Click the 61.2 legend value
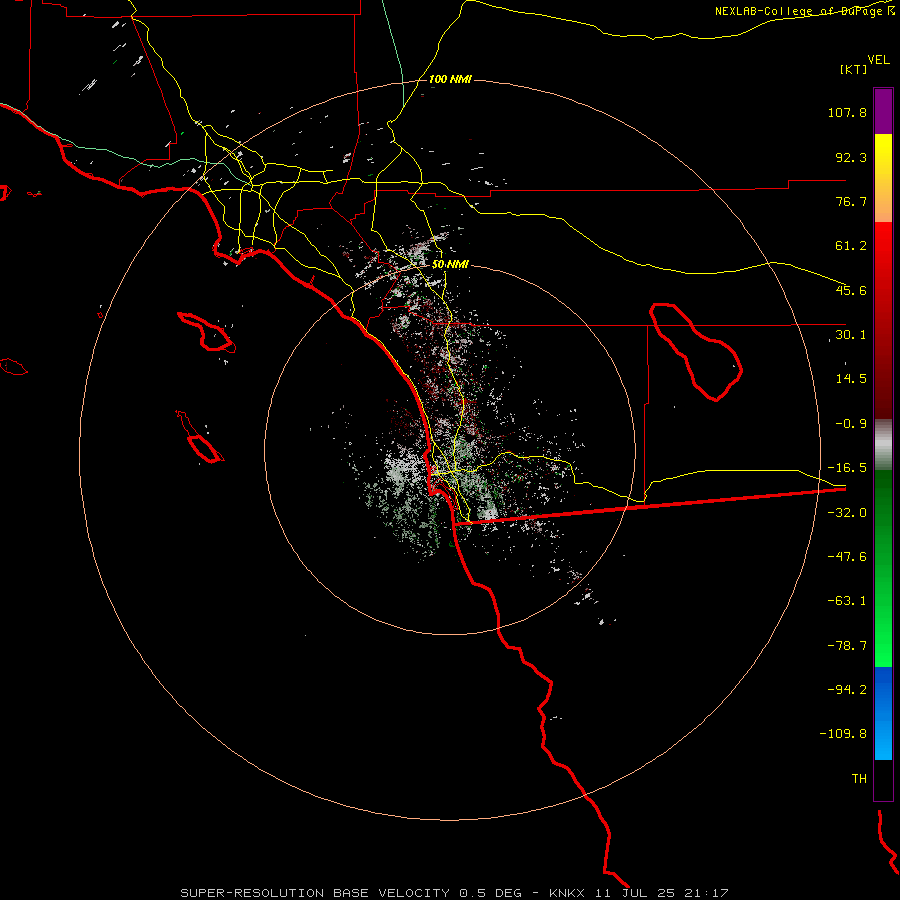The height and width of the screenshot is (900, 900). [x=851, y=246]
